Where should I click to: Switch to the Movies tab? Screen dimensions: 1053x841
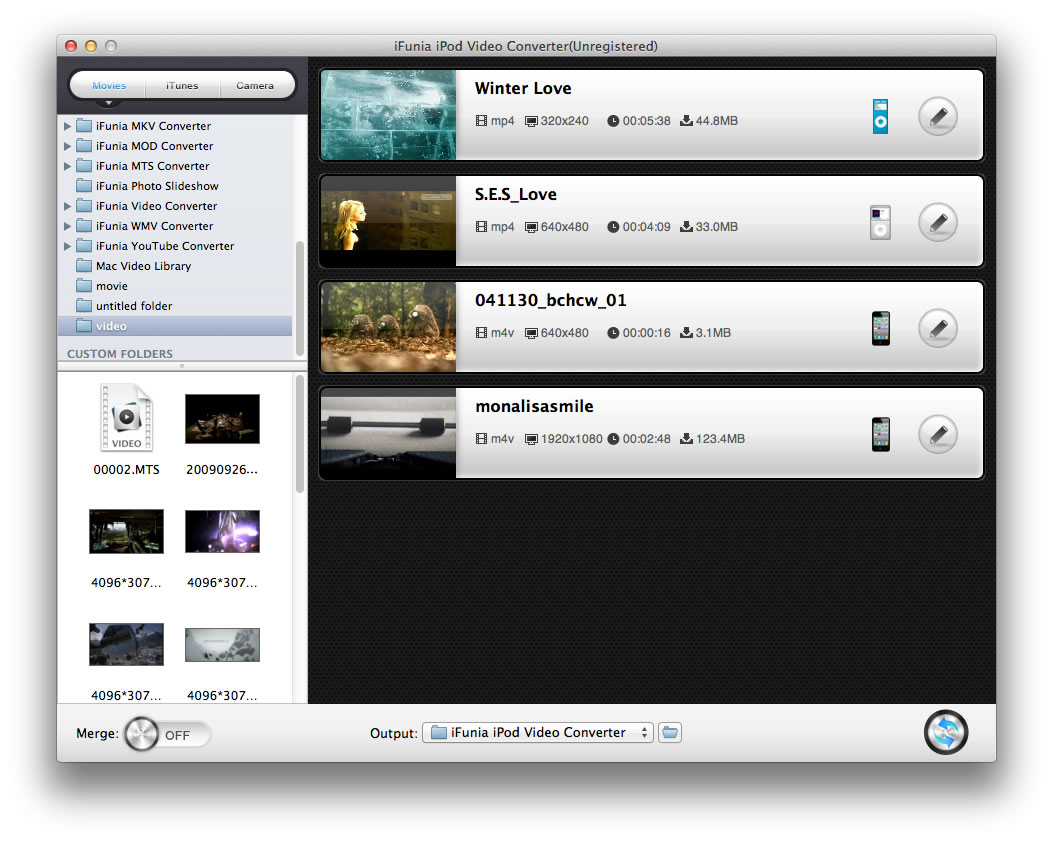tap(109, 85)
